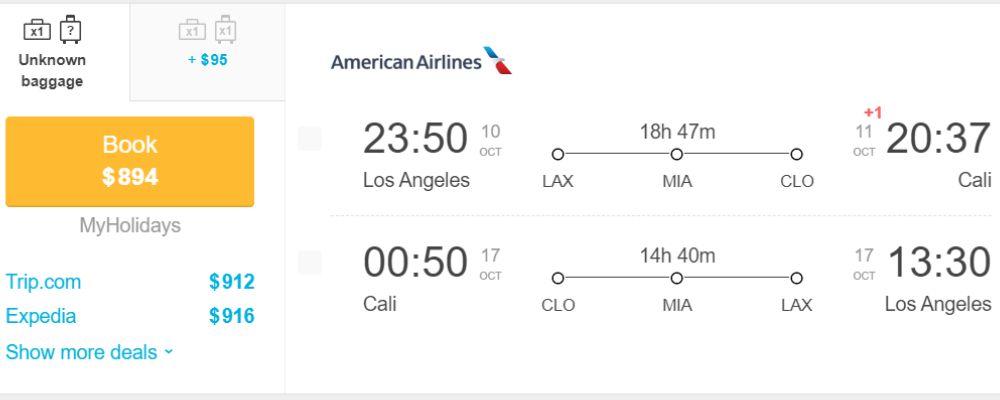Click the 14h 40m return timeline
Image resolution: width=1000 pixels, height=400 pixels.
(x=677, y=278)
